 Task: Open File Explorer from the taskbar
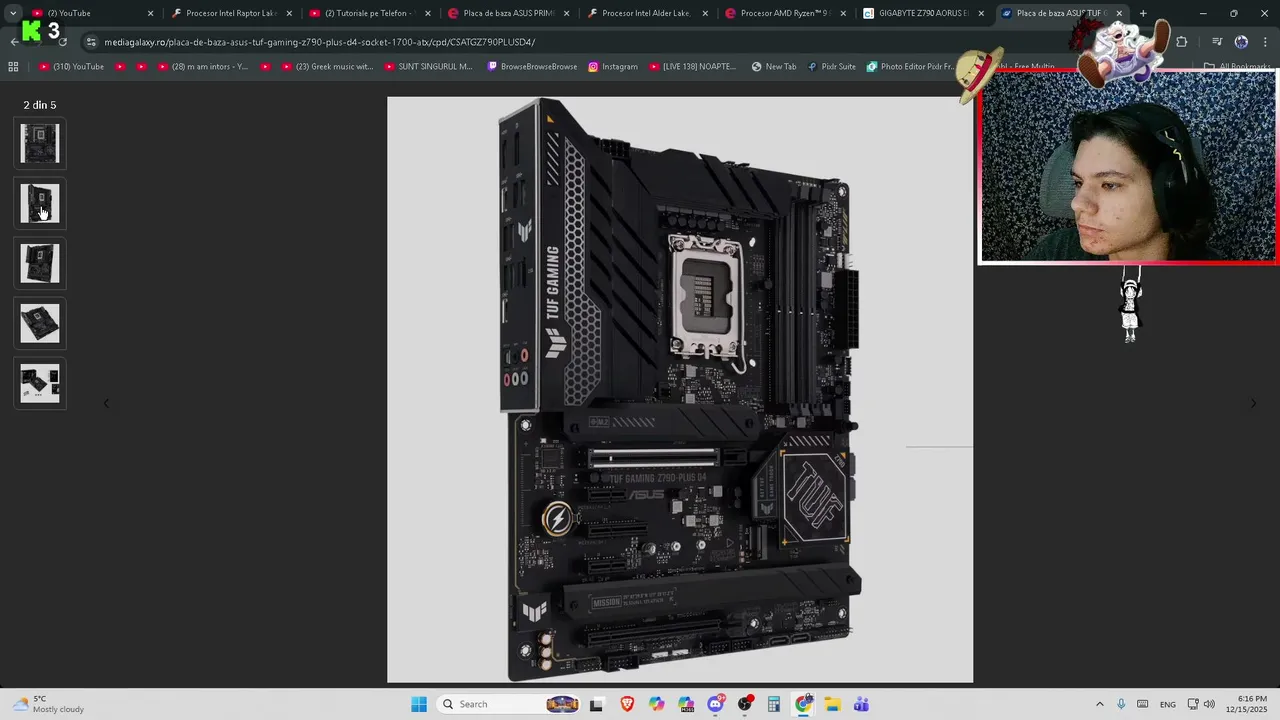(832, 704)
